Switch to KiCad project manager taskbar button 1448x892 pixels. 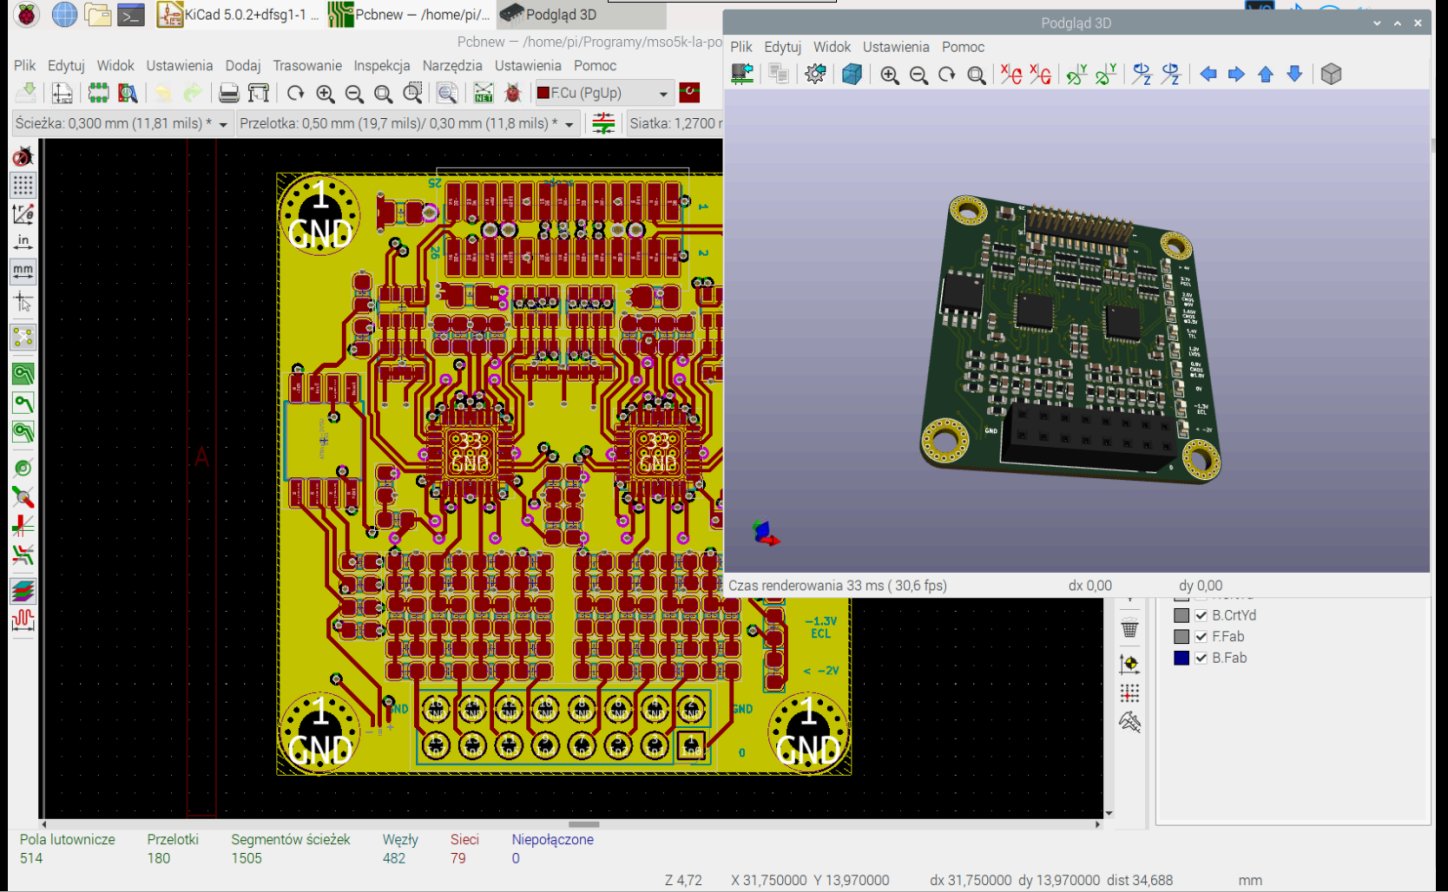coord(239,15)
